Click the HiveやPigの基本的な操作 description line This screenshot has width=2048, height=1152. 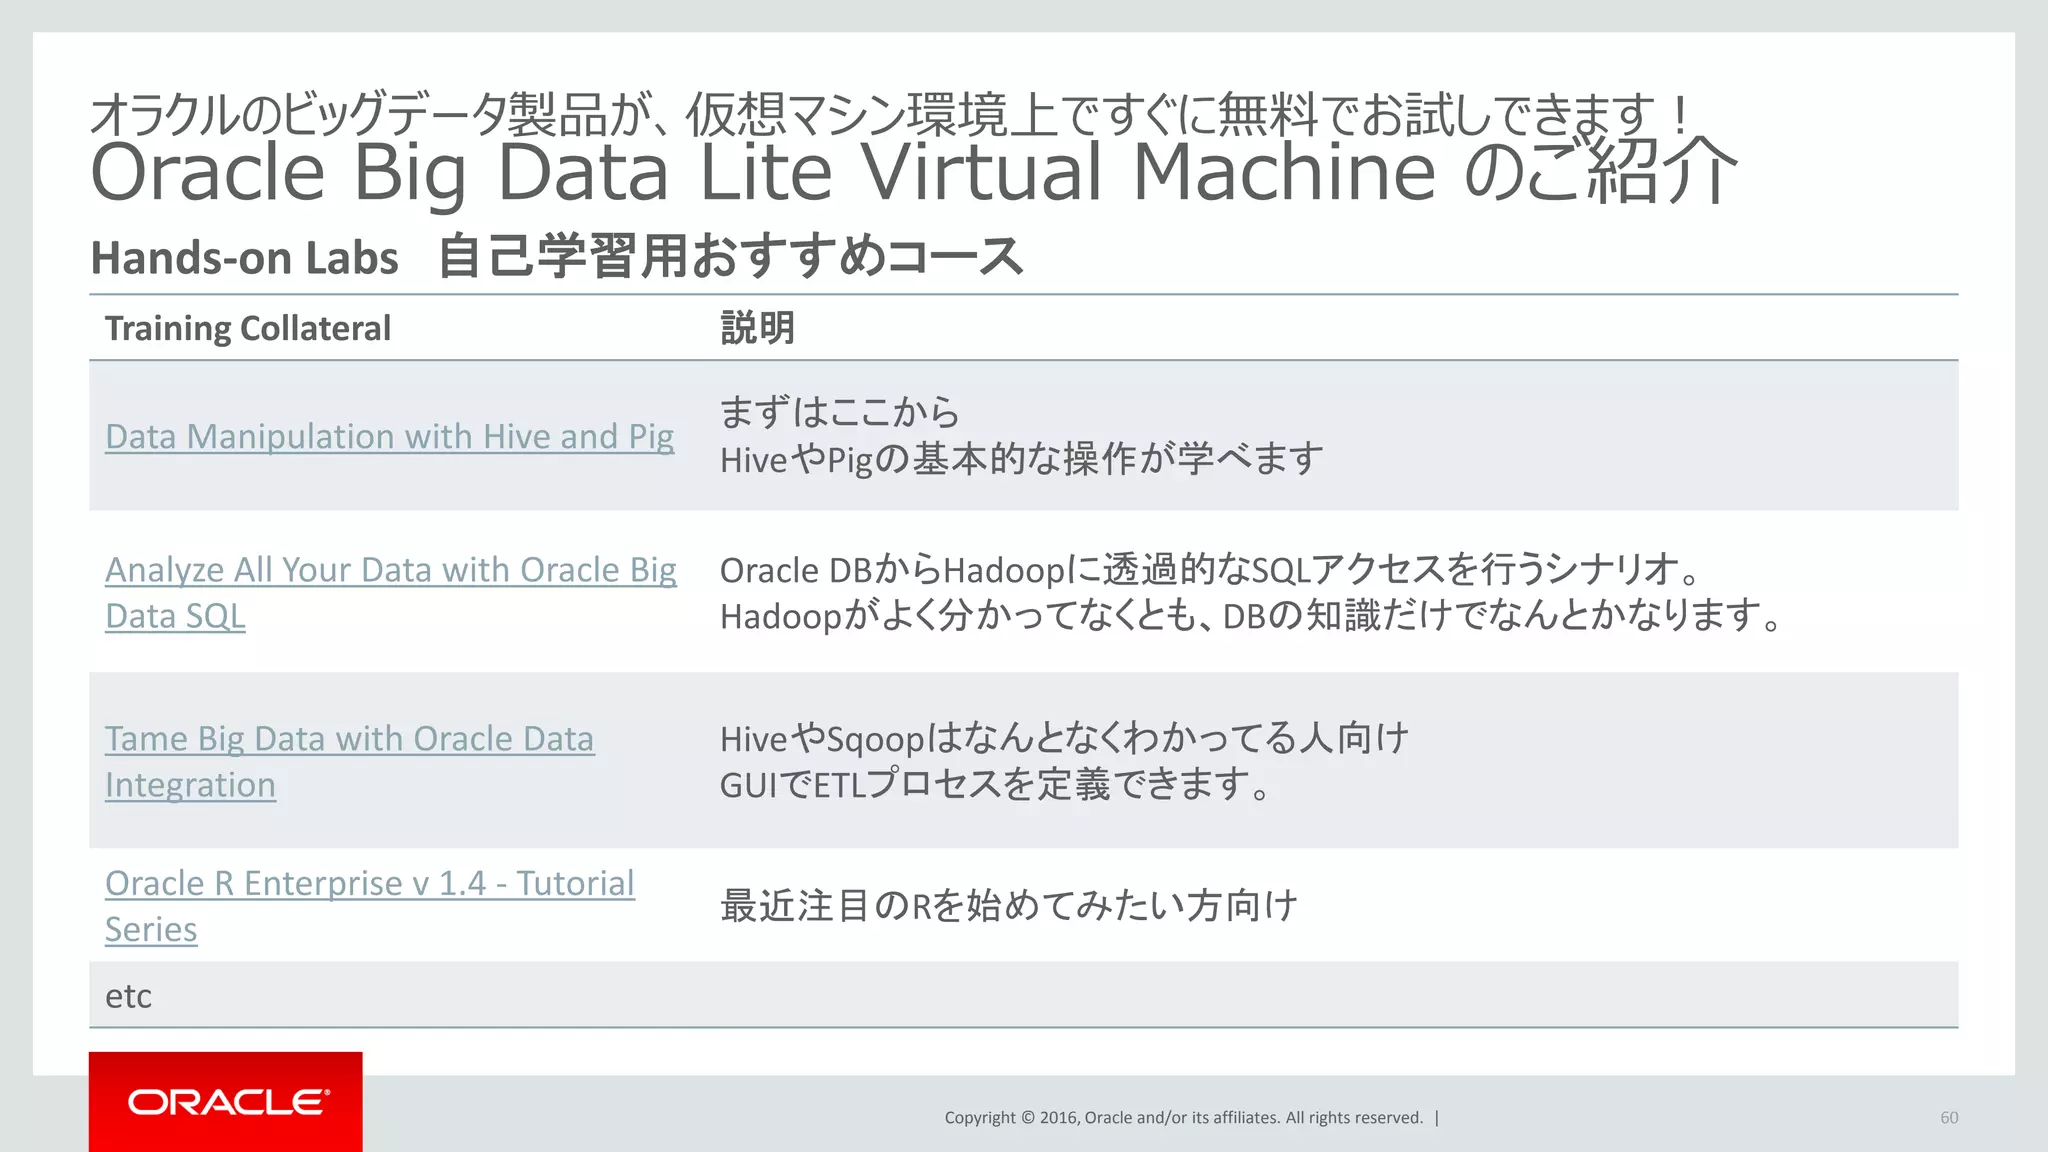(1021, 460)
